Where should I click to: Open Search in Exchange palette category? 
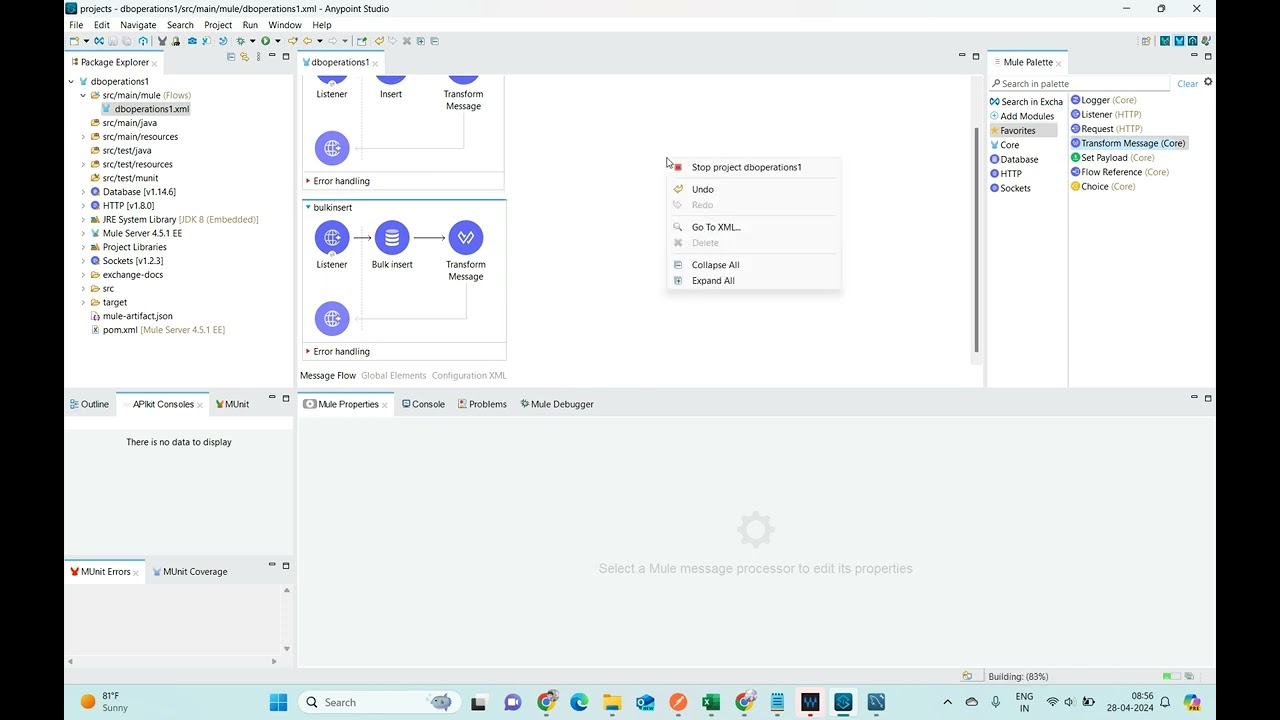pos(1027,102)
